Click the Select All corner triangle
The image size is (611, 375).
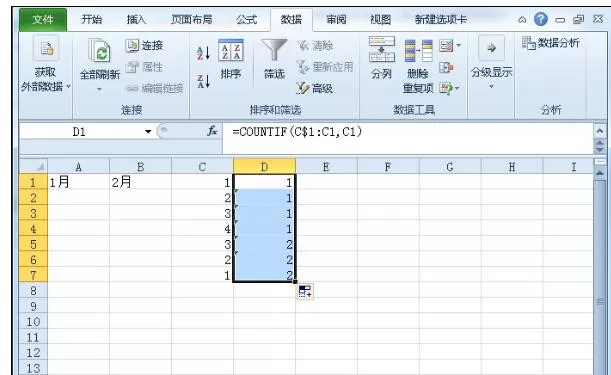coord(34,166)
